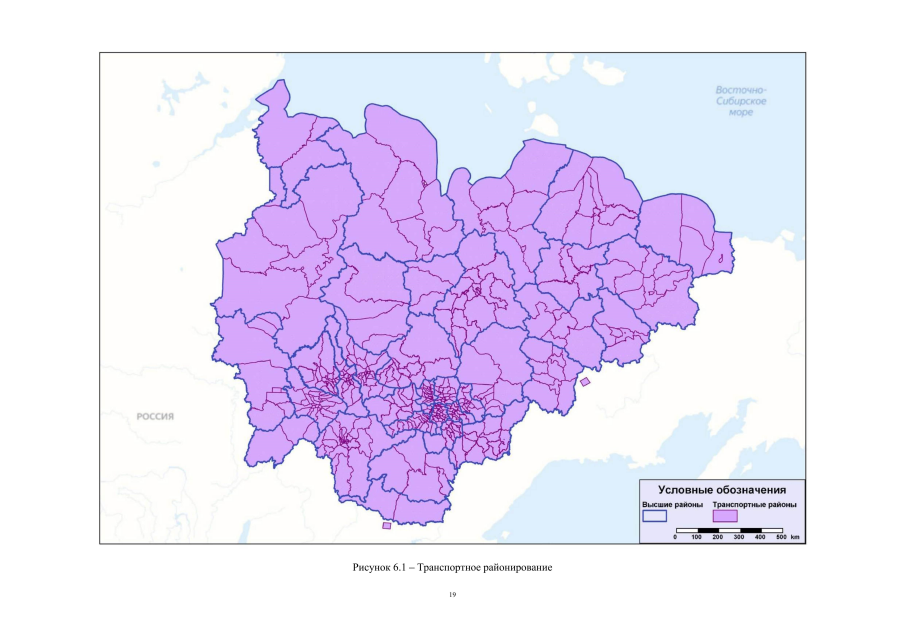Click the blue-outlined Высшие районы legend swatch
905x640 pixels.
click(x=655, y=516)
